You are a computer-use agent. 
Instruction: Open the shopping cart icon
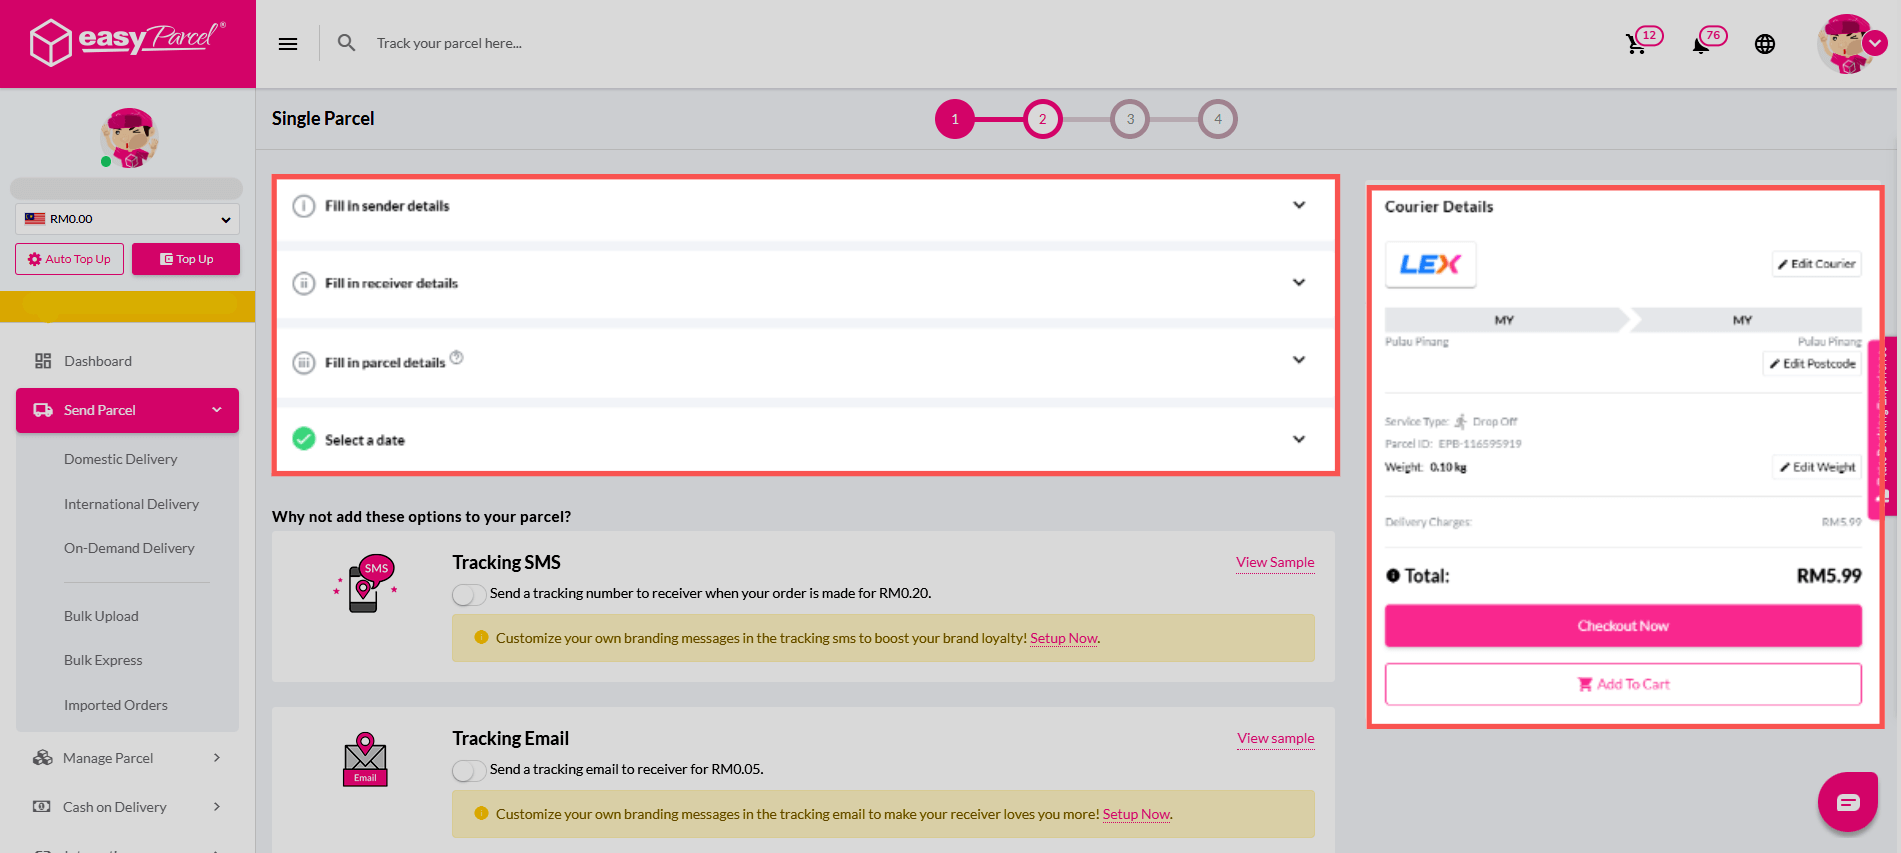coord(1636,44)
